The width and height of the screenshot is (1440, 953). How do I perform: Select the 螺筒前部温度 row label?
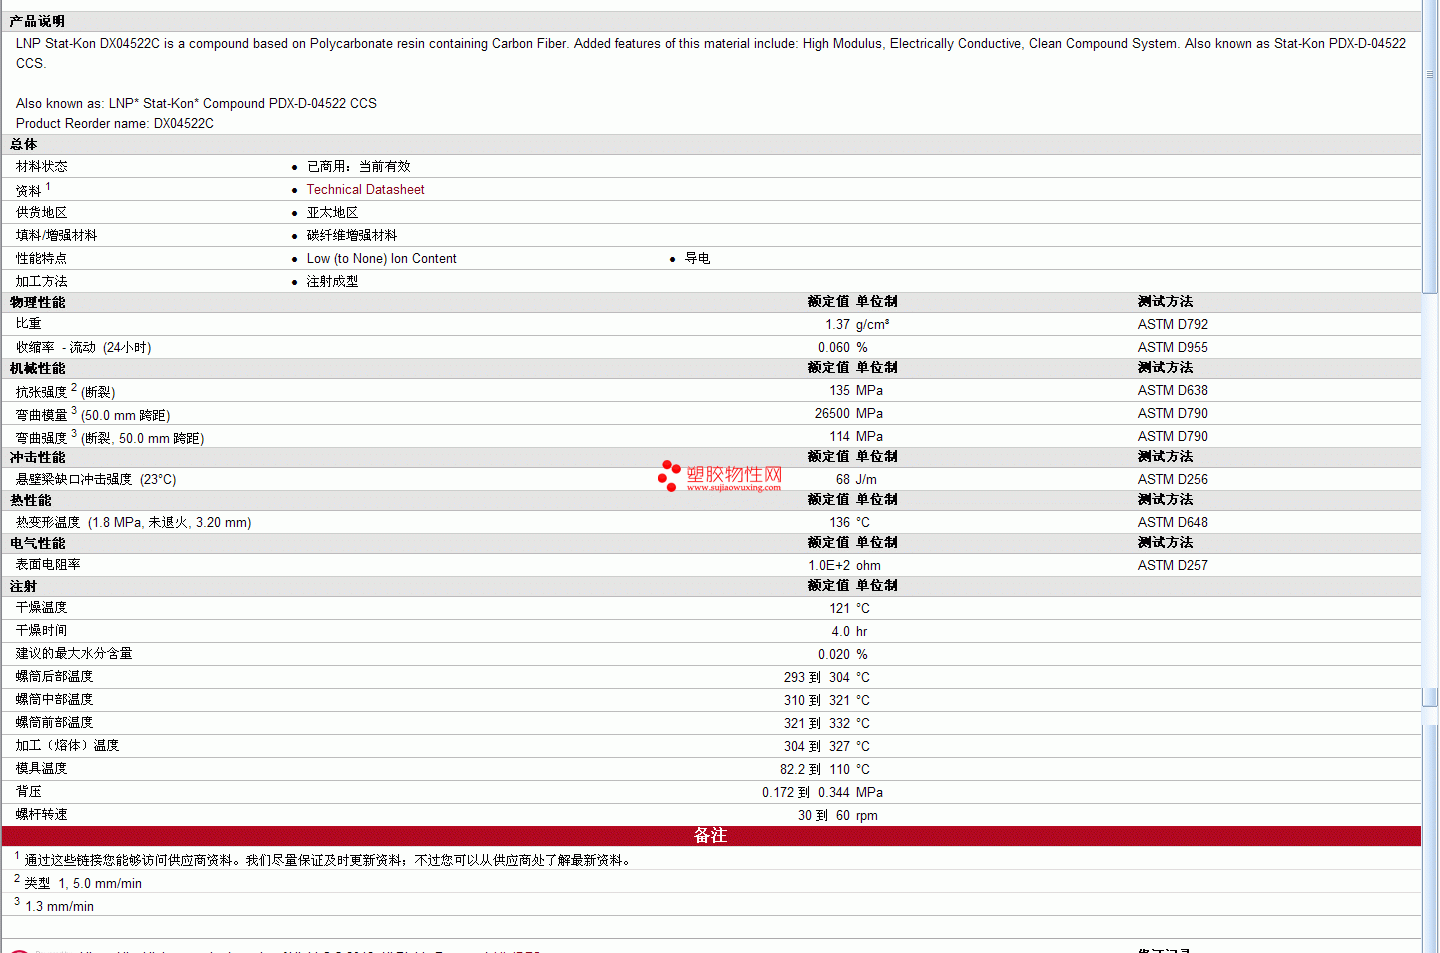tap(54, 722)
